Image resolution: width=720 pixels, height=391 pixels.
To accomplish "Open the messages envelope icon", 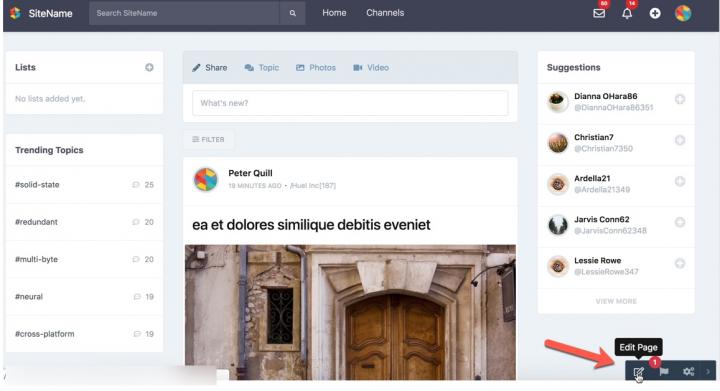I will tap(599, 13).
